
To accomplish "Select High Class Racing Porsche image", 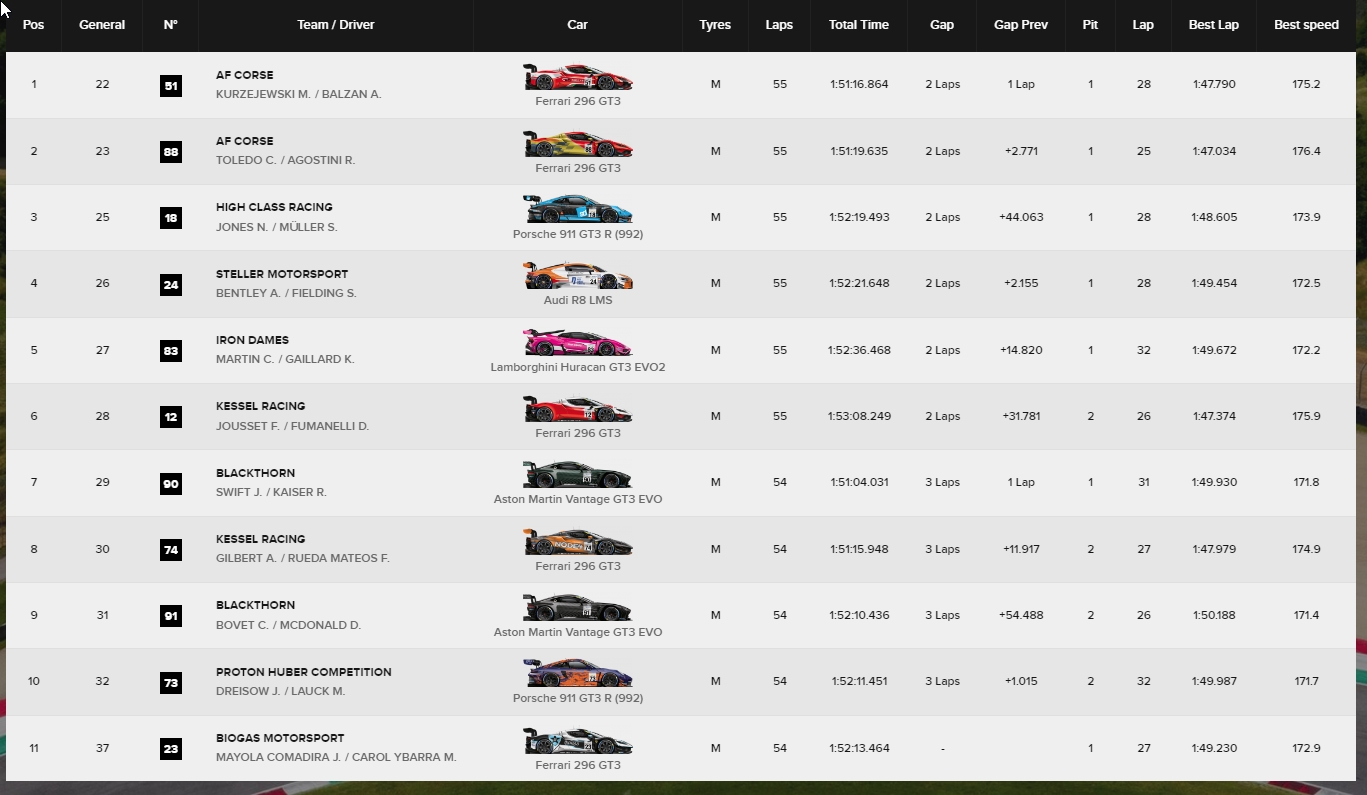I will coord(578,210).
